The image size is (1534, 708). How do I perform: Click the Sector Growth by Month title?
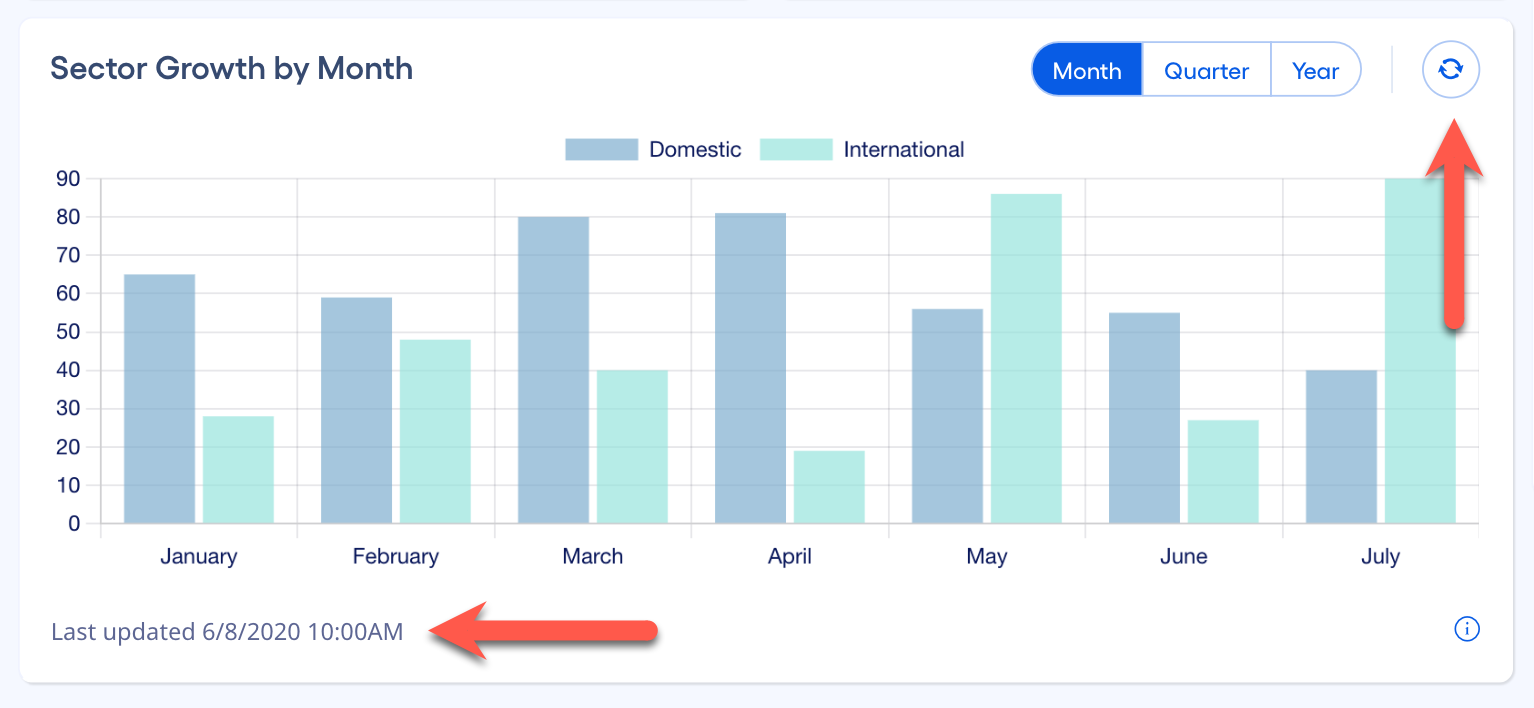231,68
